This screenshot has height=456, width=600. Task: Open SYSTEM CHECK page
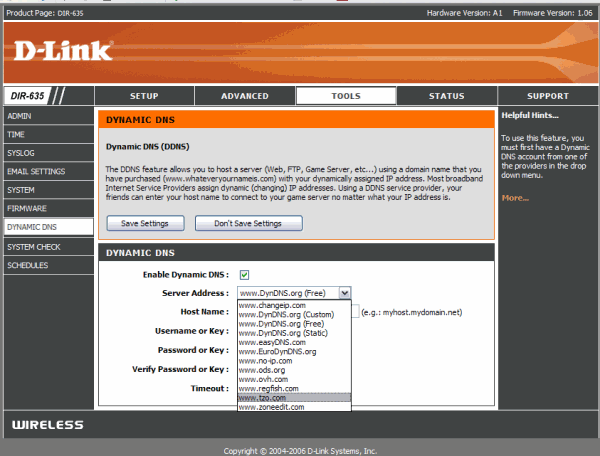tap(49, 247)
